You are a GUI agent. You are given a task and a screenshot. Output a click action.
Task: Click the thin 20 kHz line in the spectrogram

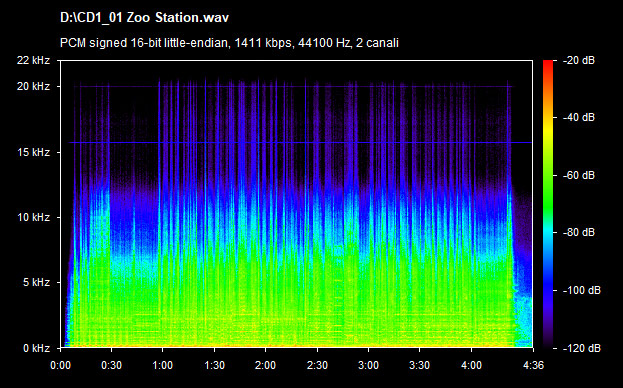[294, 86]
